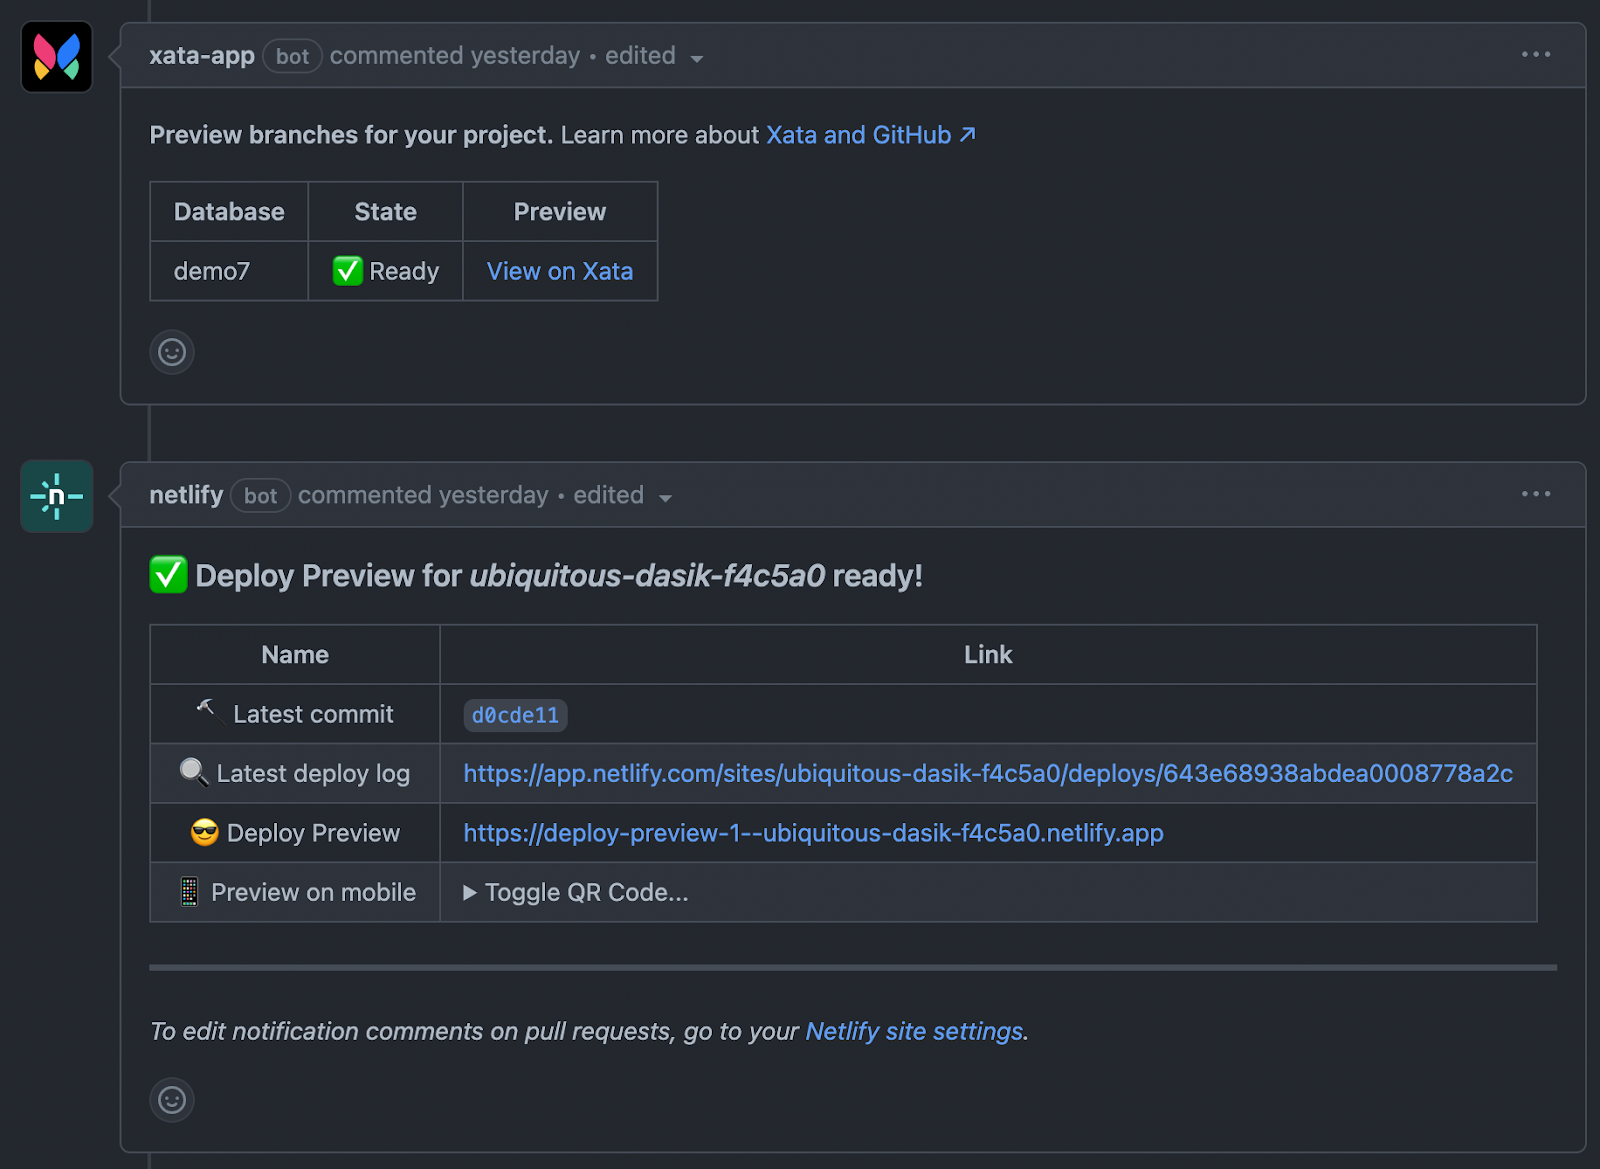1600x1169 pixels.
Task: Click the Preview on mobile row label
Action: click(313, 892)
